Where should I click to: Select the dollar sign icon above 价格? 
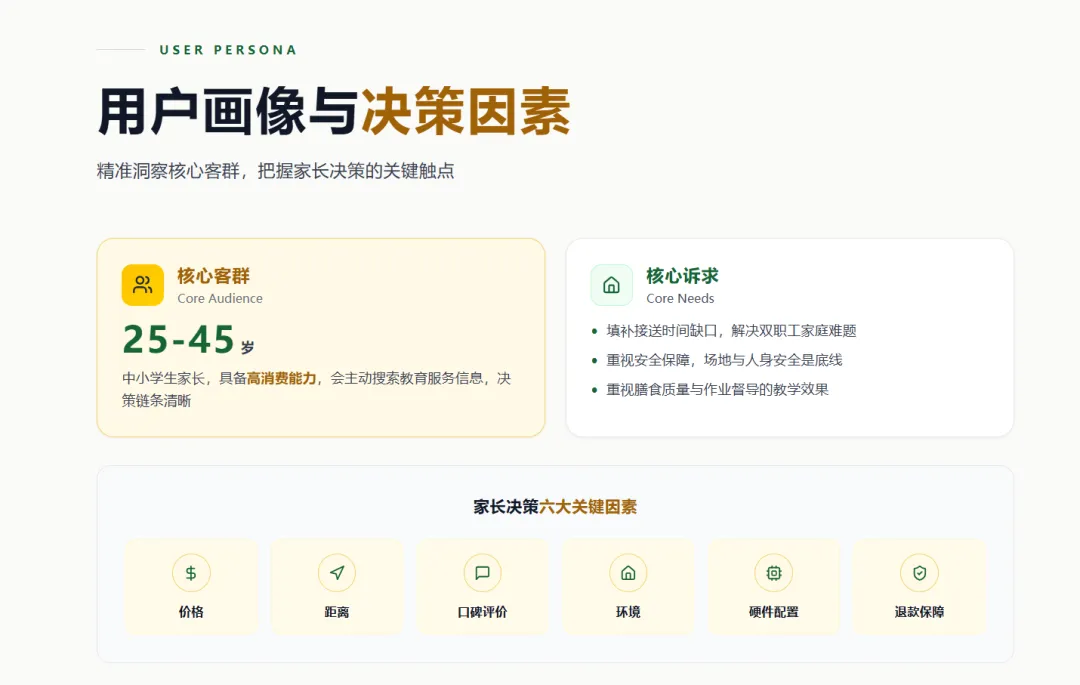pyautogui.click(x=191, y=573)
